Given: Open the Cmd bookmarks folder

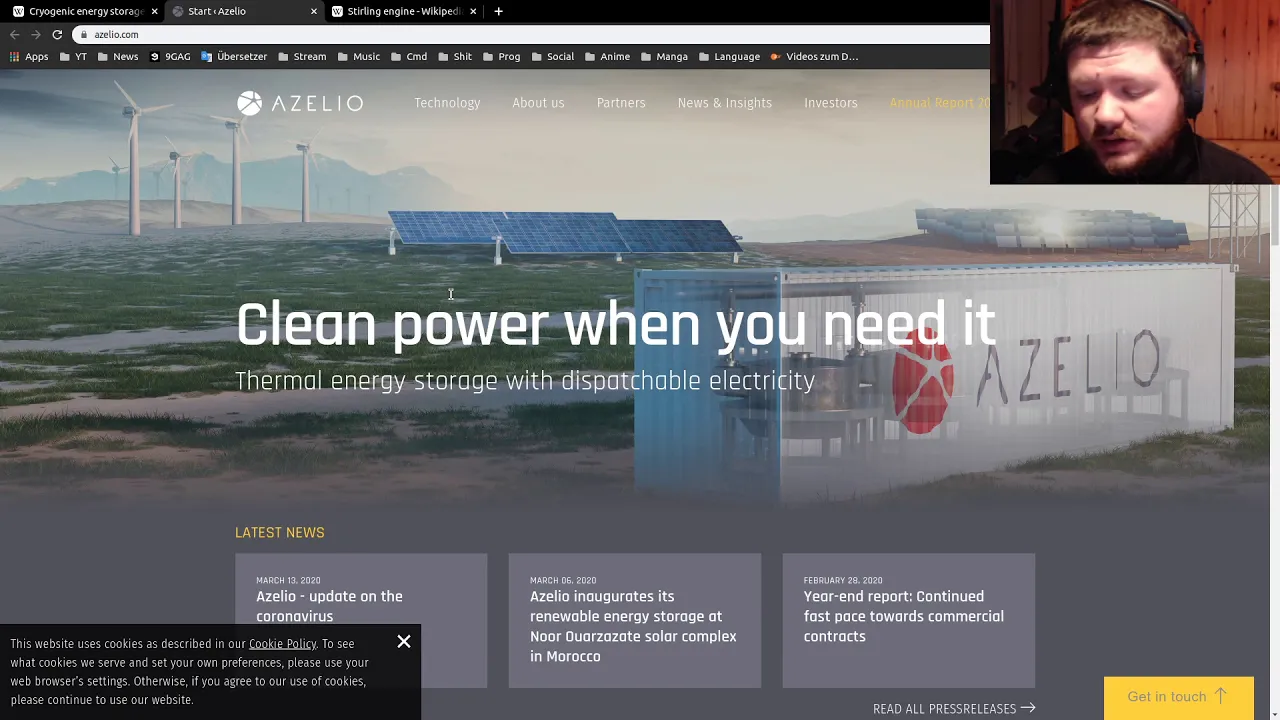Looking at the screenshot, I should (408, 57).
